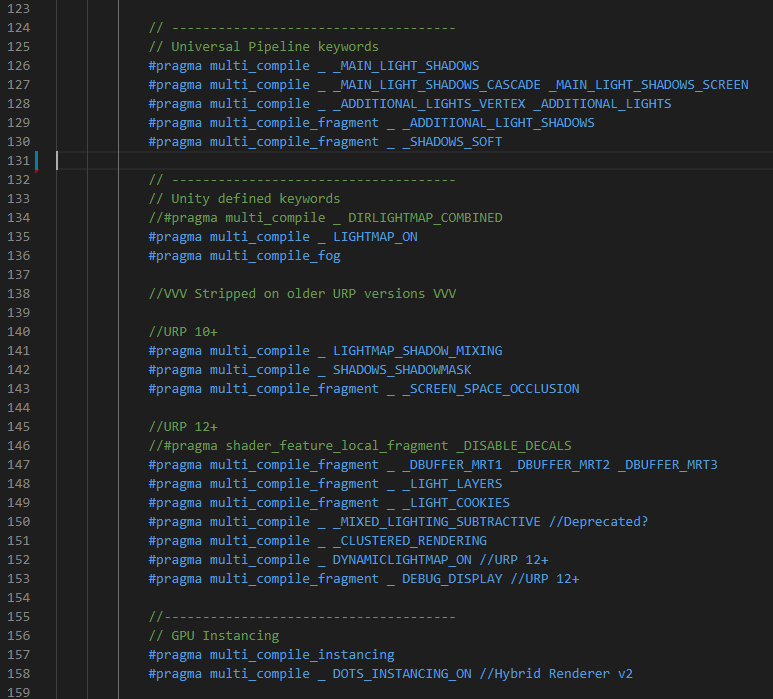The image size is (773, 699).
Task: Click the _SHADOWS_SOFT keyword
Action: point(452,142)
